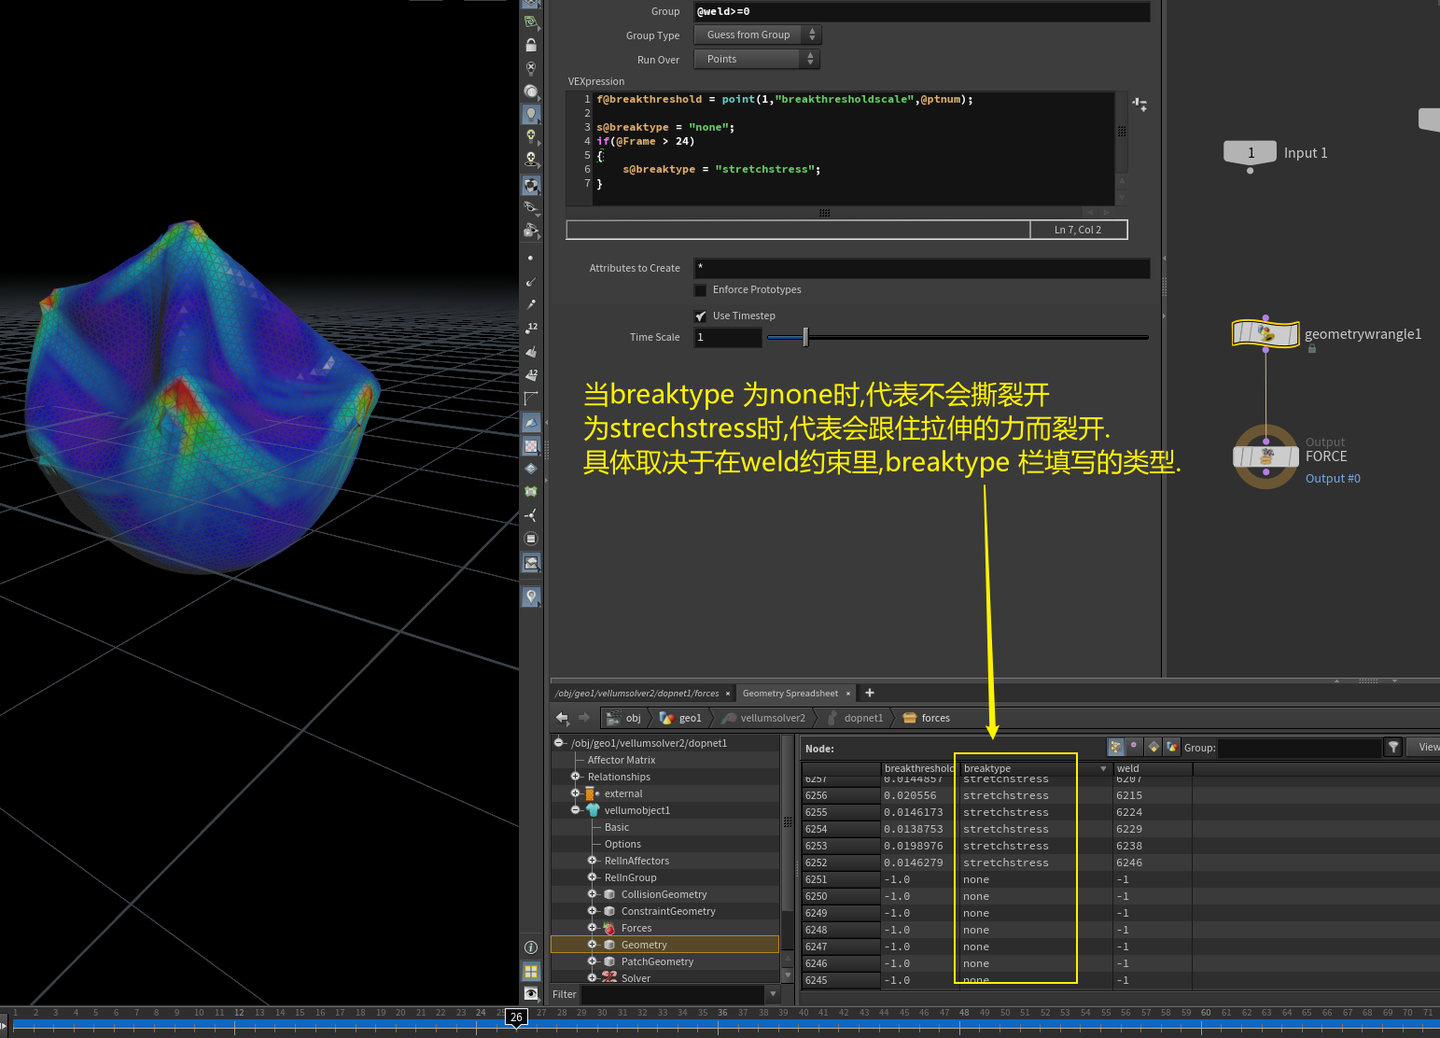This screenshot has height=1038, width=1440.
Task: Toggle the Detail attribute class button
Action: (x=1172, y=747)
